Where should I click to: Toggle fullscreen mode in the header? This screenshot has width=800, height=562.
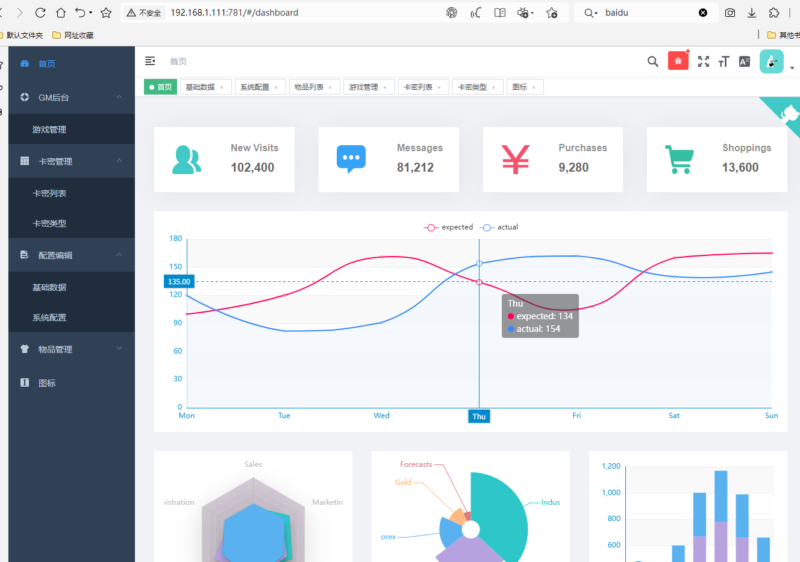[x=703, y=61]
